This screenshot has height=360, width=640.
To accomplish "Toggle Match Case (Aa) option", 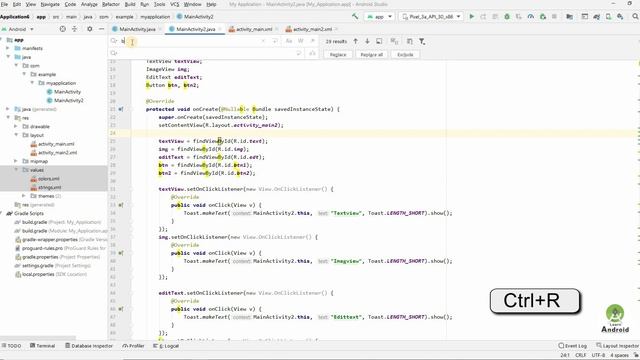I will point(289,41).
